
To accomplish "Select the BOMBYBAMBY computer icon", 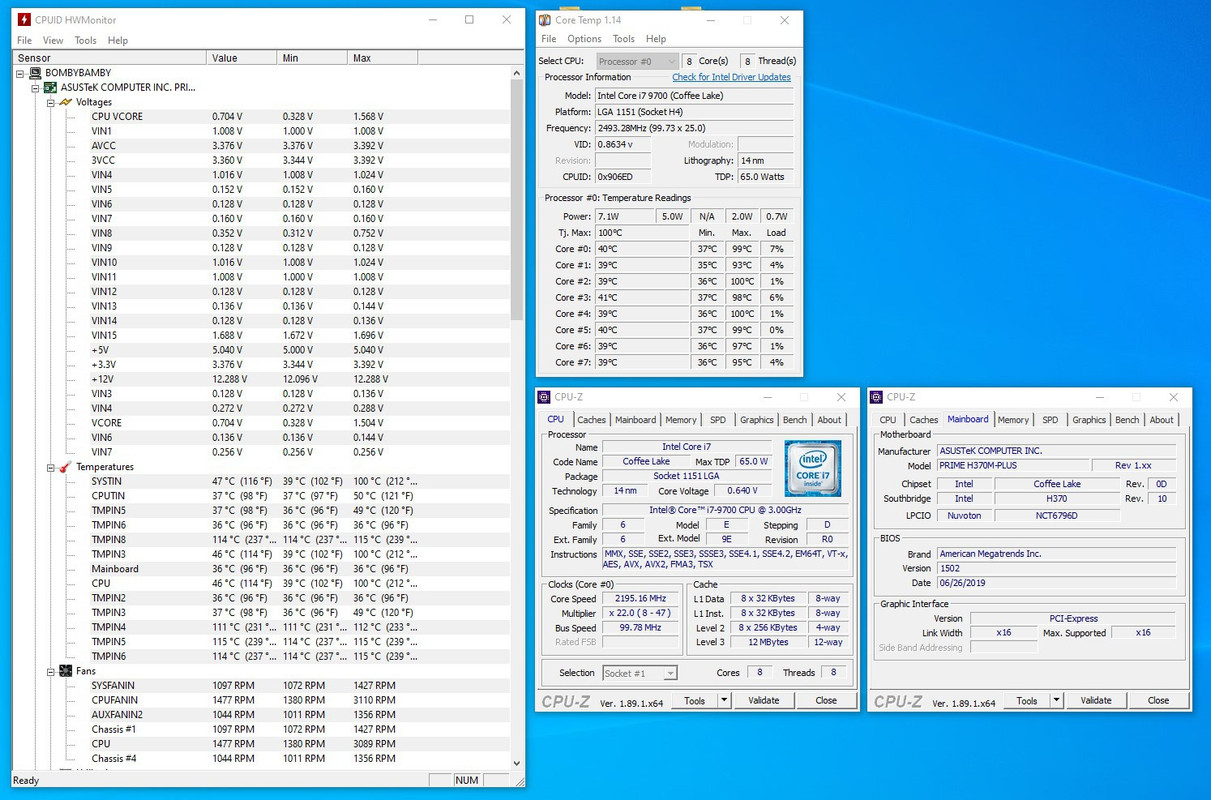I will [35, 73].
